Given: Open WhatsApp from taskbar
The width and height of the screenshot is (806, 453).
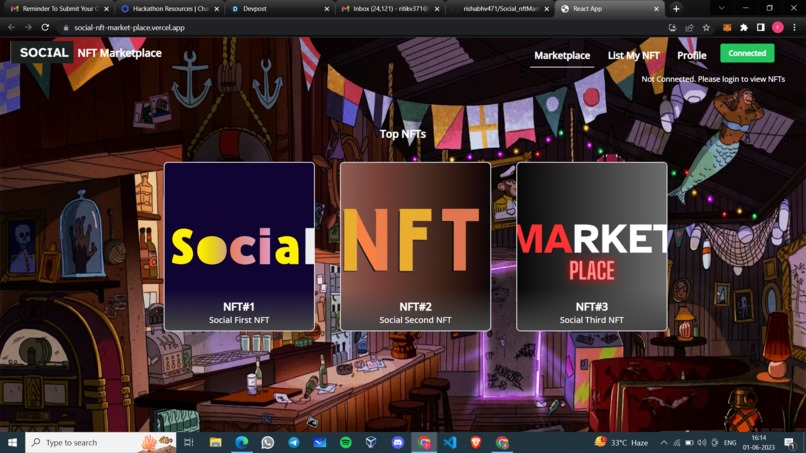Looking at the screenshot, I should point(268,442).
